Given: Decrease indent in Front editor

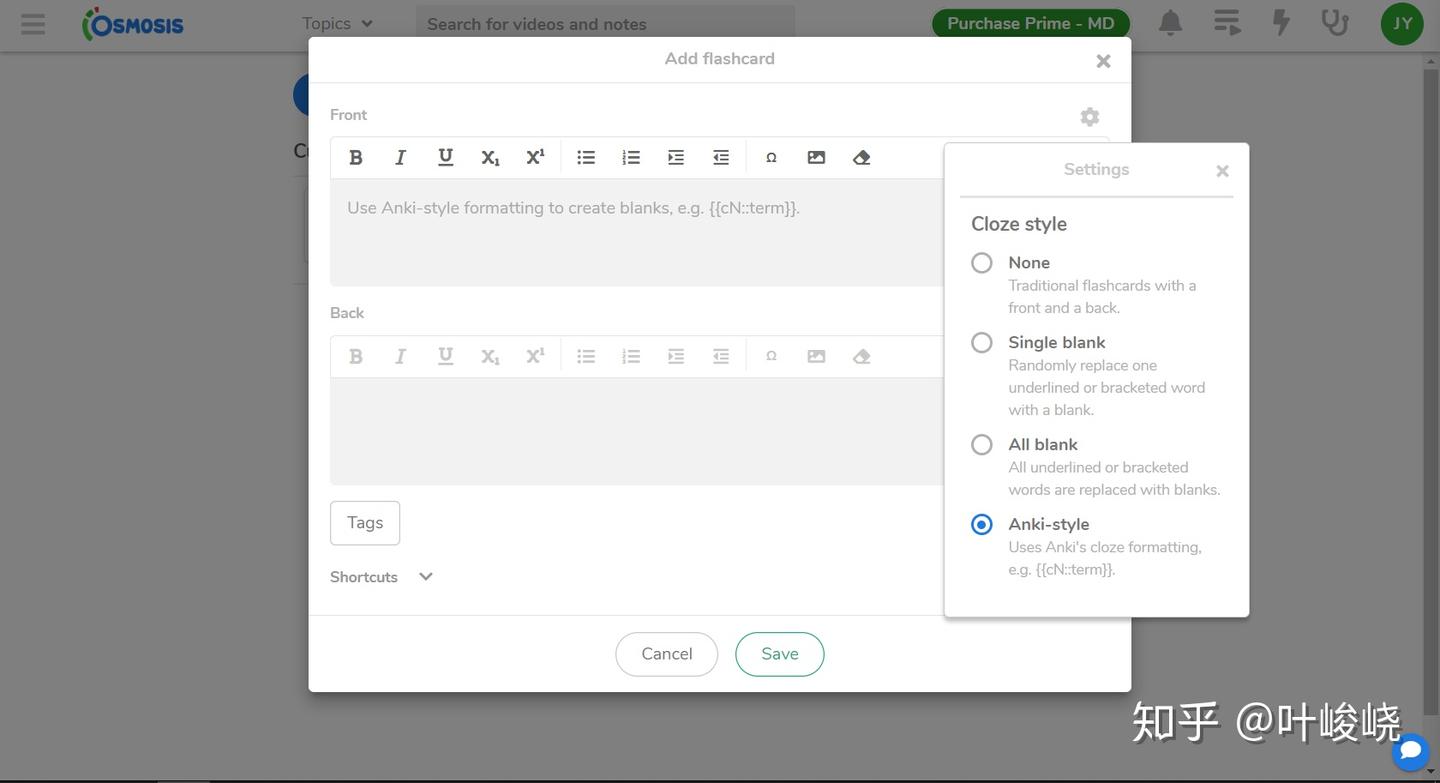Looking at the screenshot, I should 721,157.
